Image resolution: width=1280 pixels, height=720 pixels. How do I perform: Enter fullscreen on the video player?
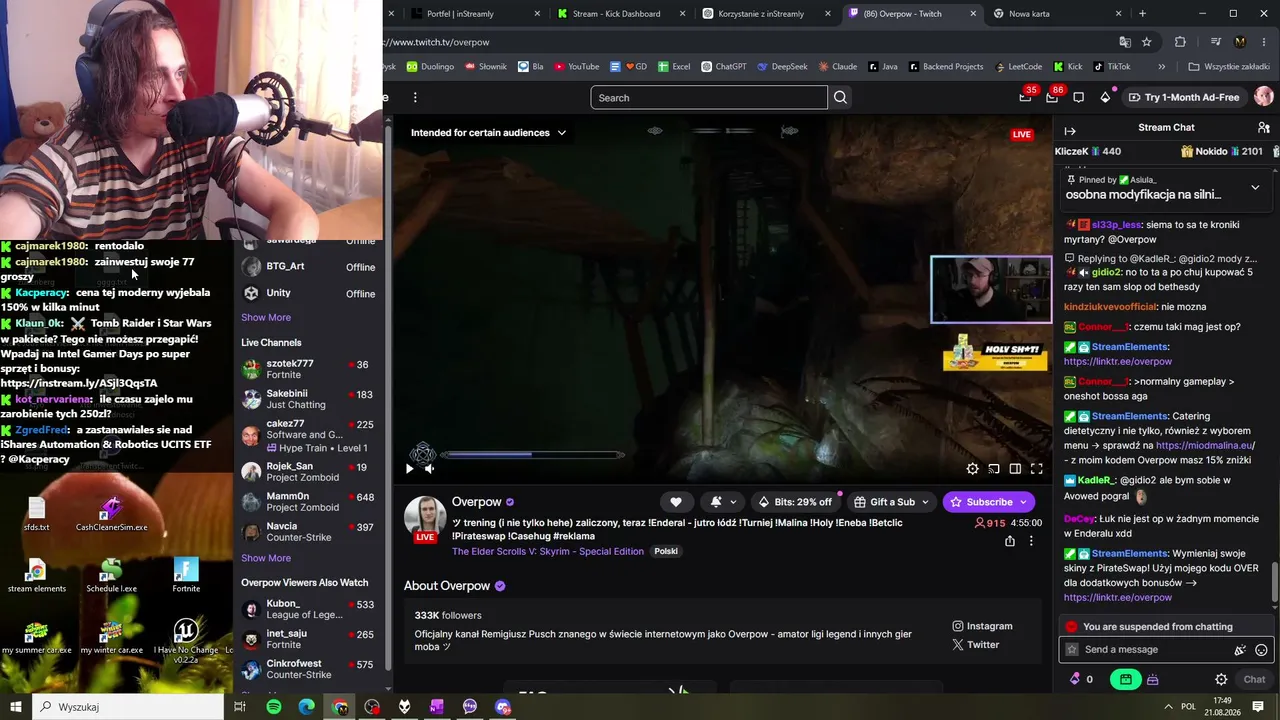pos(1037,468)
